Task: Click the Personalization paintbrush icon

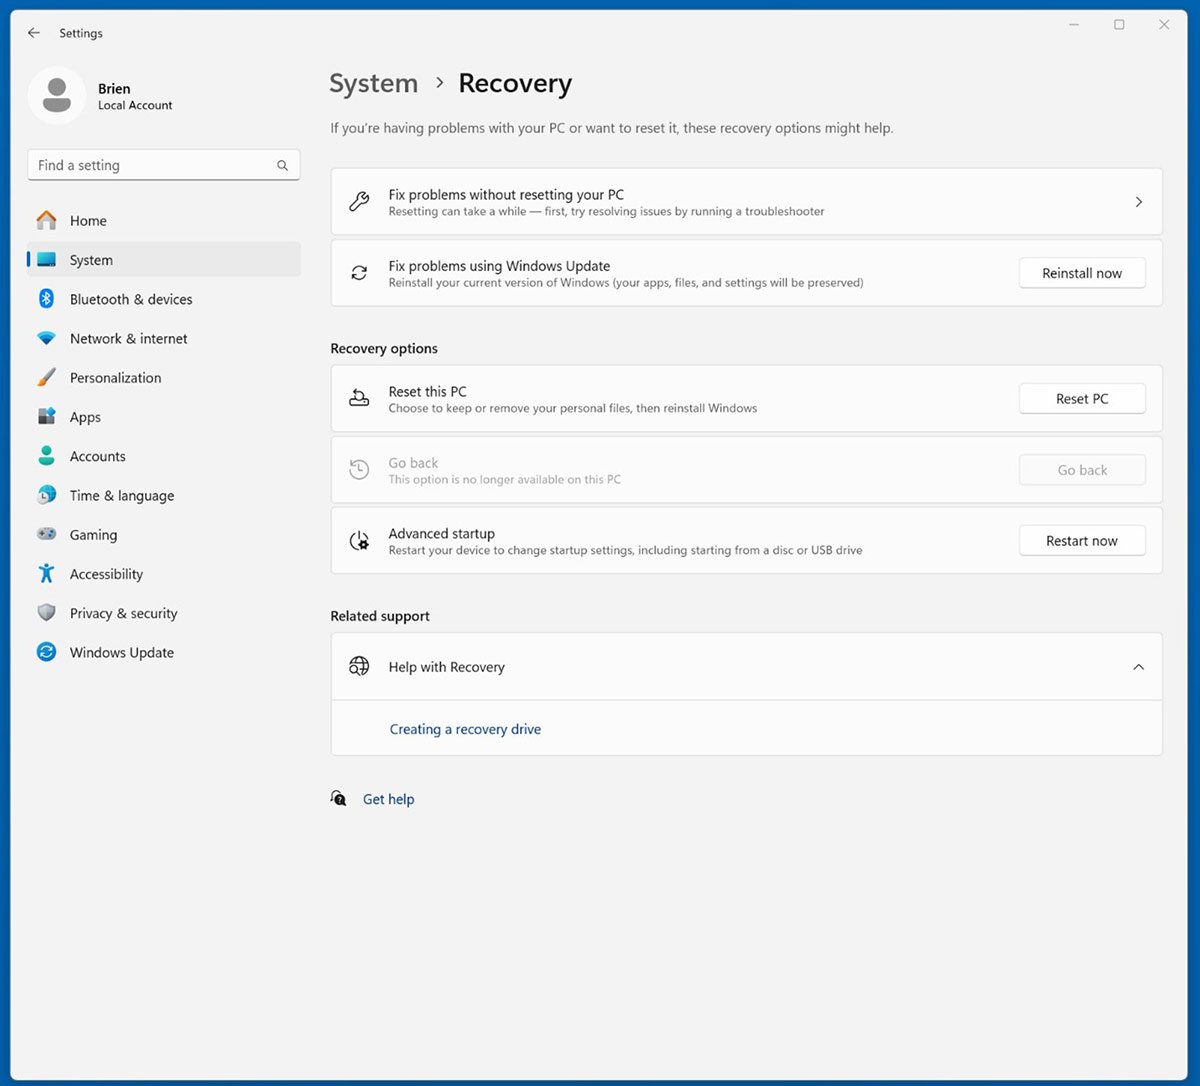Action: click(46, 378)
